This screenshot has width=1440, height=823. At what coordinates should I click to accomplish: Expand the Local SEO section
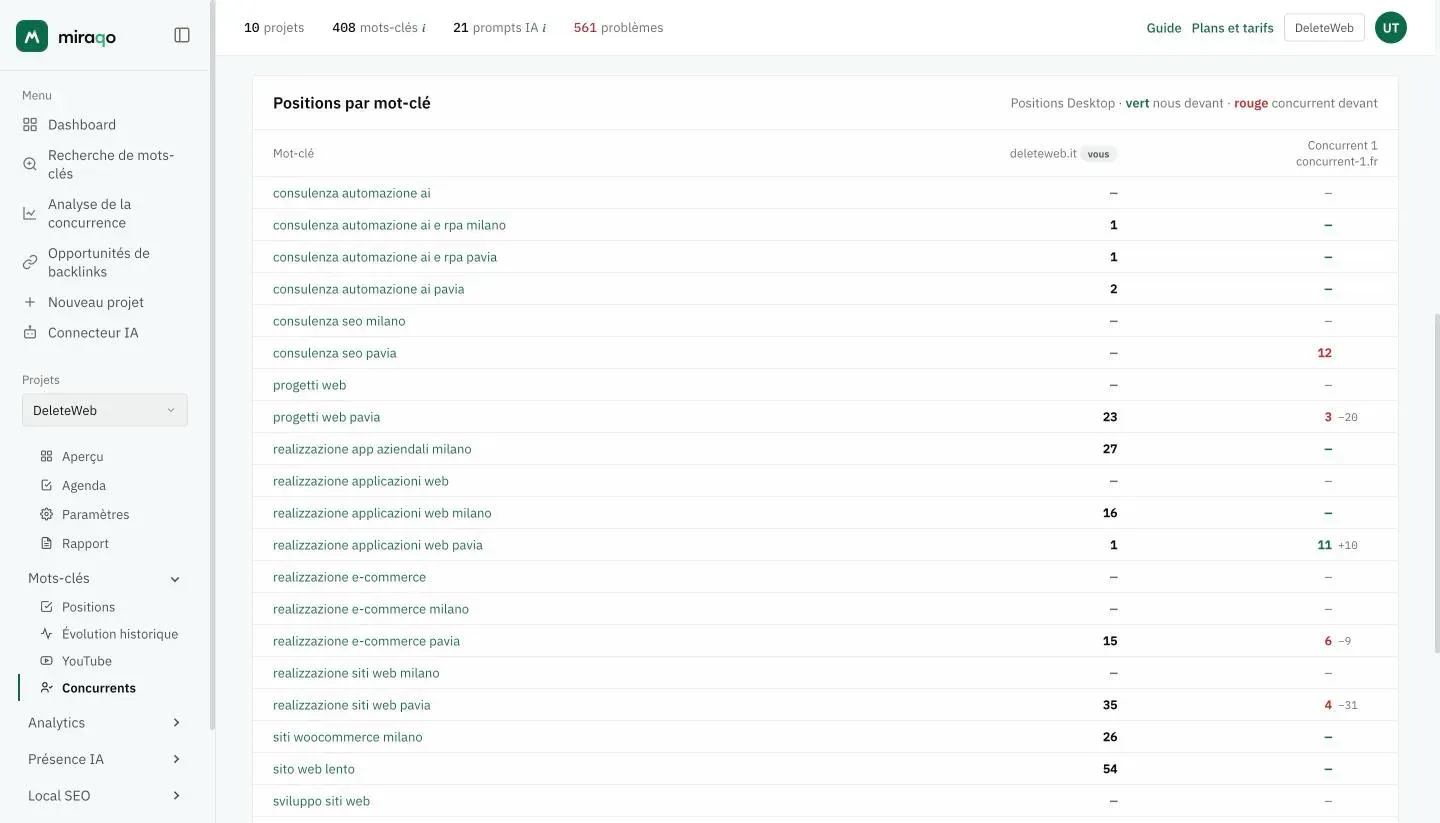(x=105, y=796)
